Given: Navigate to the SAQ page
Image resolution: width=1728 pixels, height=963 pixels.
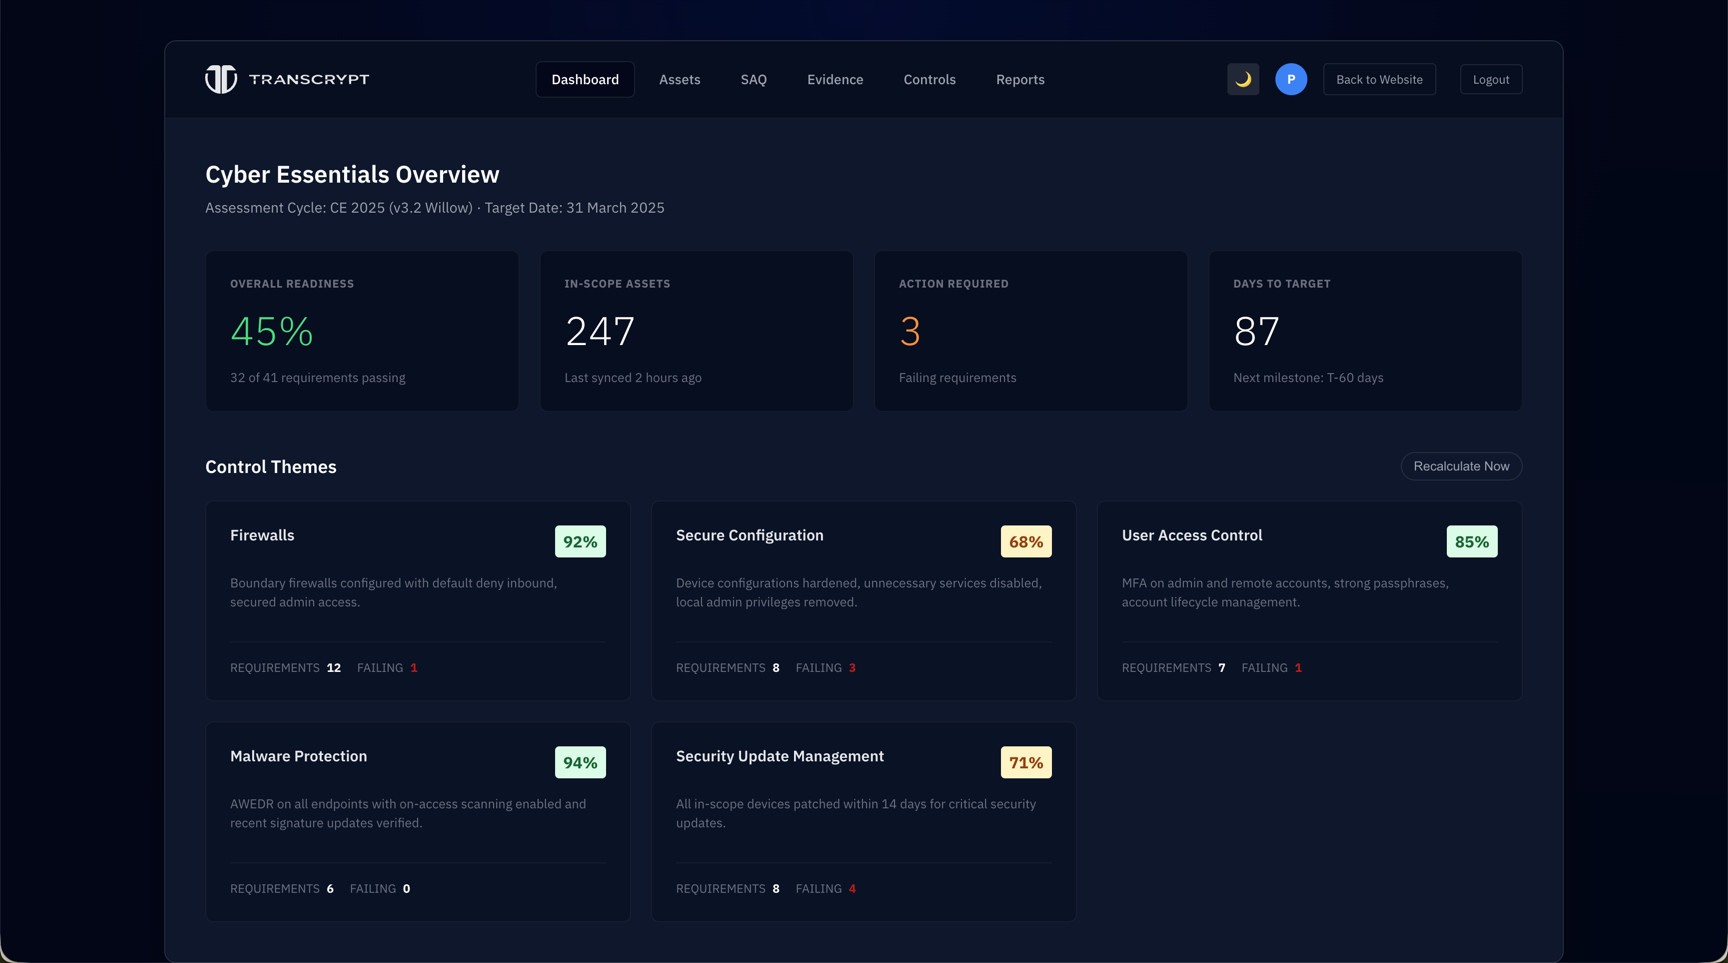Looking at the screenshot, I should click(x=753, y=79).
